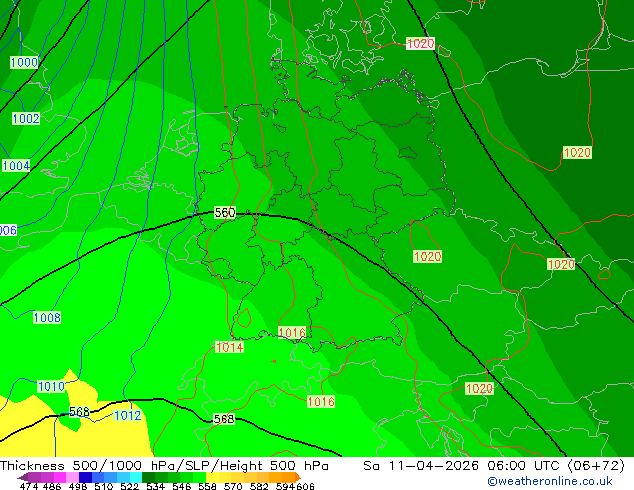Open the weatheronline.co.uk copyright link
634x490 pixels.
(550, 481)
